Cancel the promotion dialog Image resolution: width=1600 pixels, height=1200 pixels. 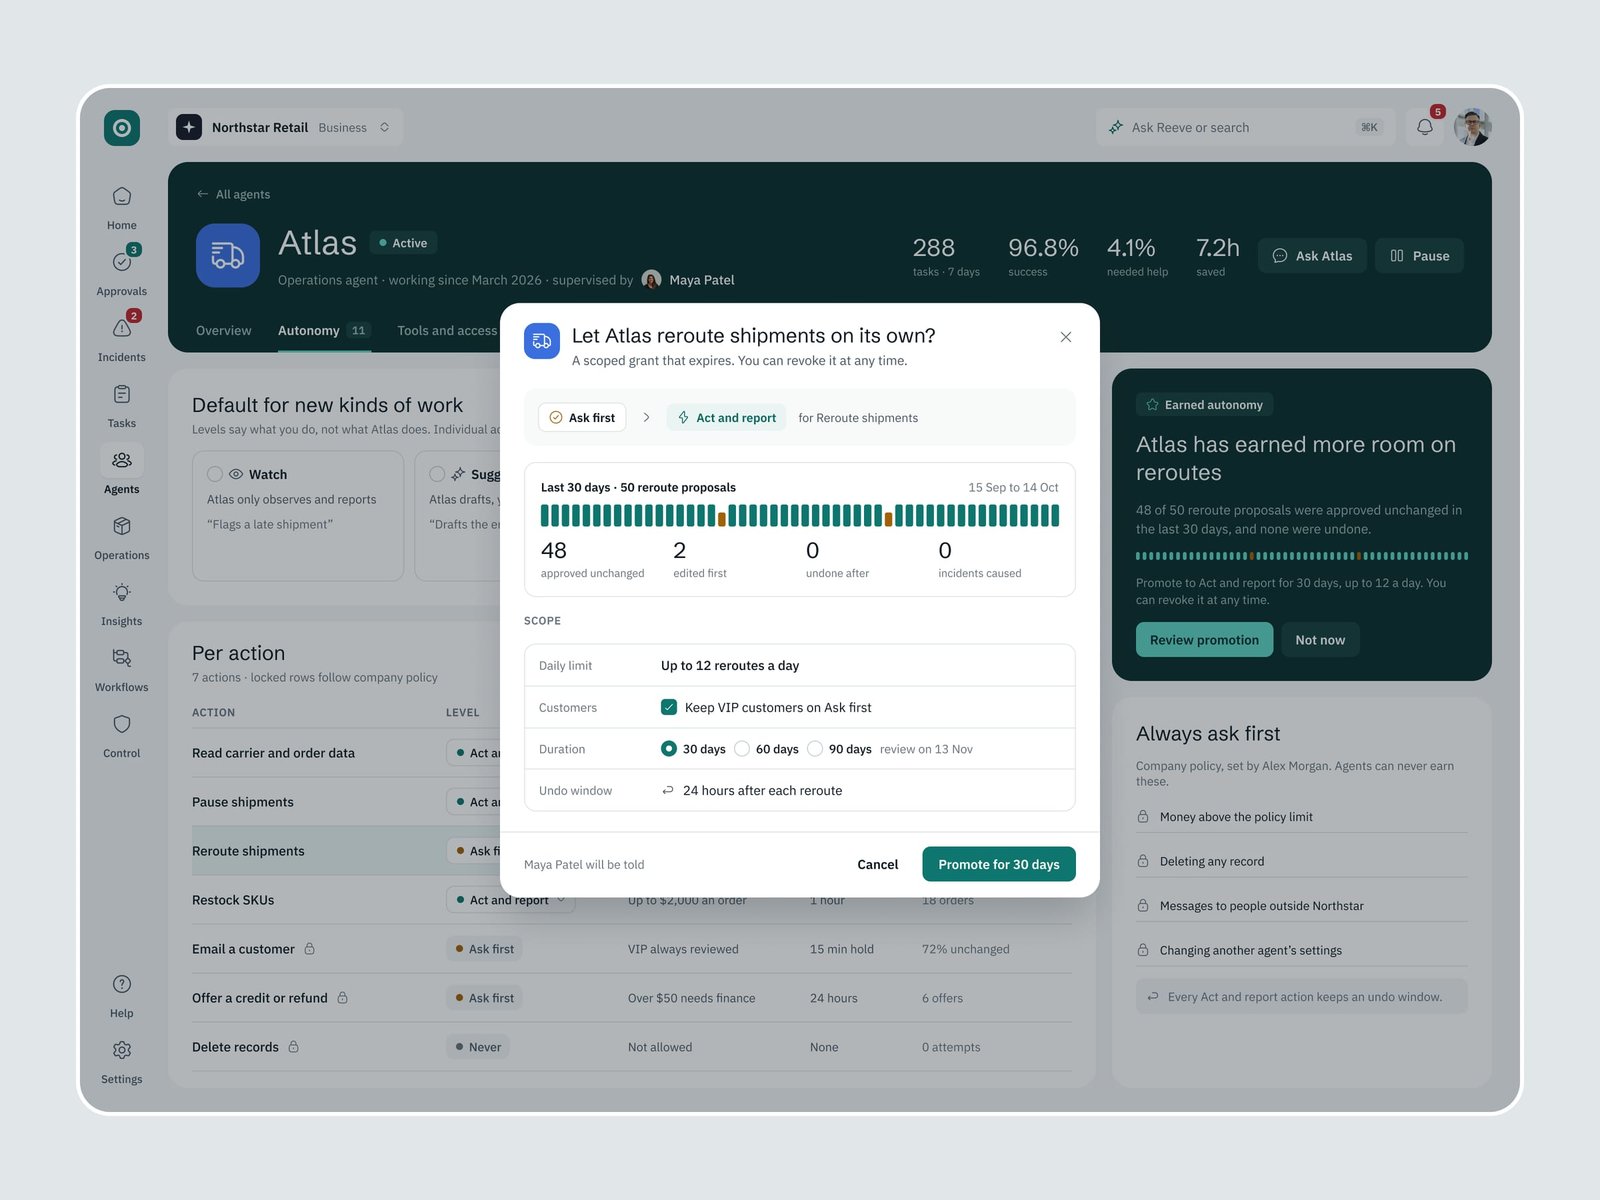[x=878, y=864]
